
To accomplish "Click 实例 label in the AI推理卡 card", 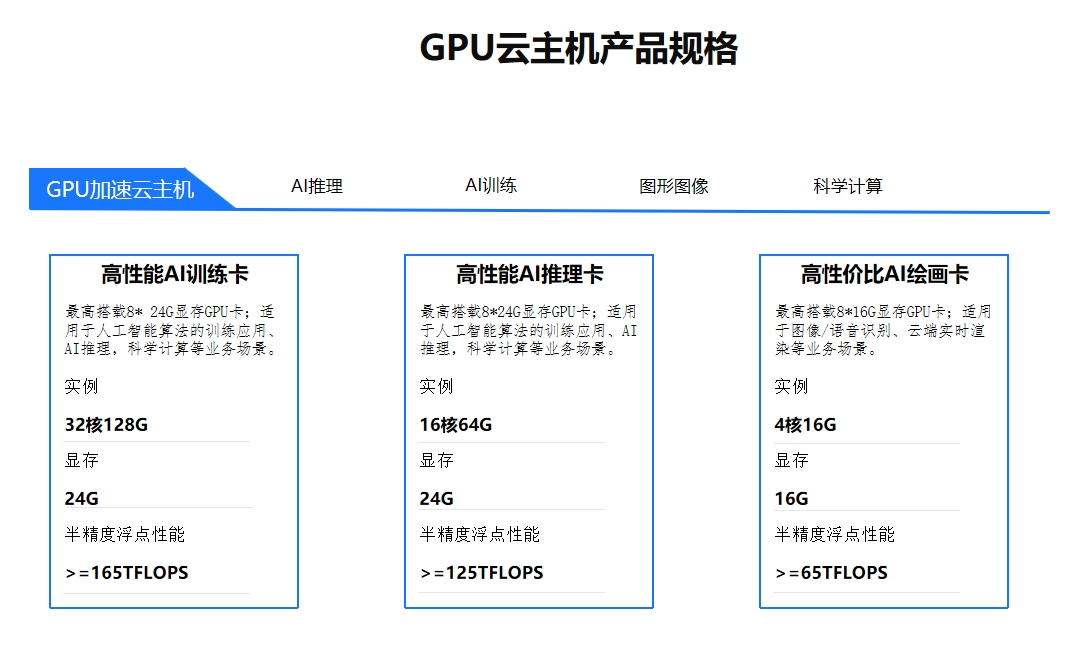I will (436, 386).
